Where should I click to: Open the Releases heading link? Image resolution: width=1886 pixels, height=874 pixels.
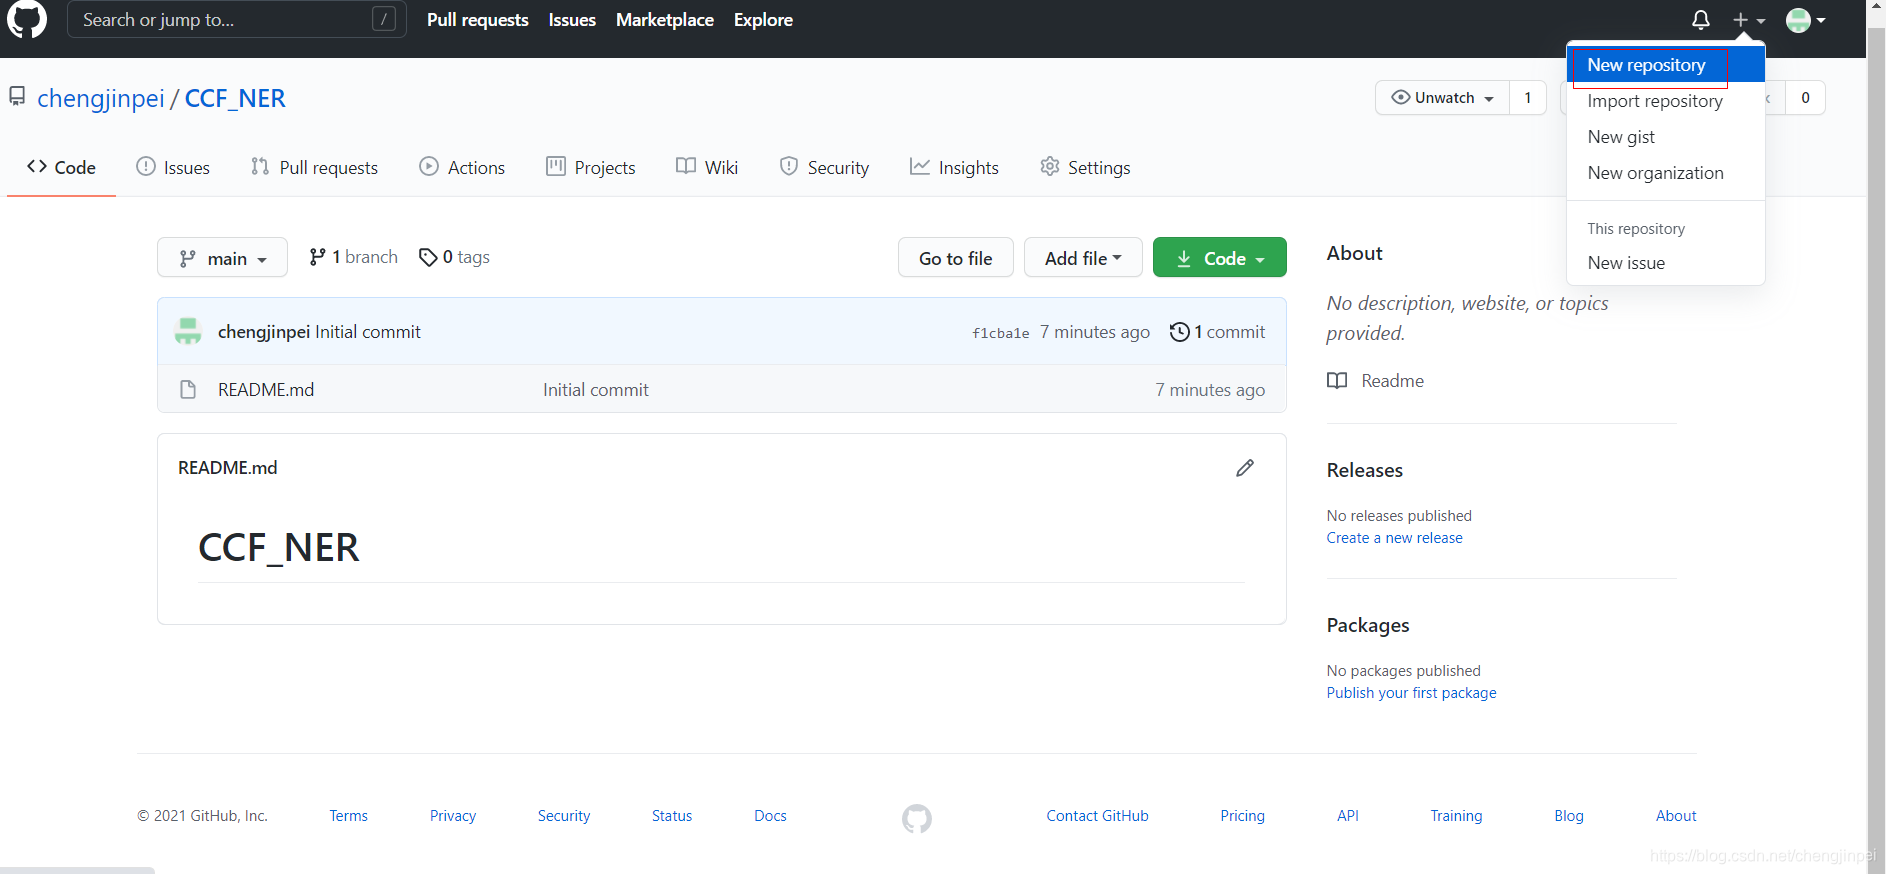1364,470
